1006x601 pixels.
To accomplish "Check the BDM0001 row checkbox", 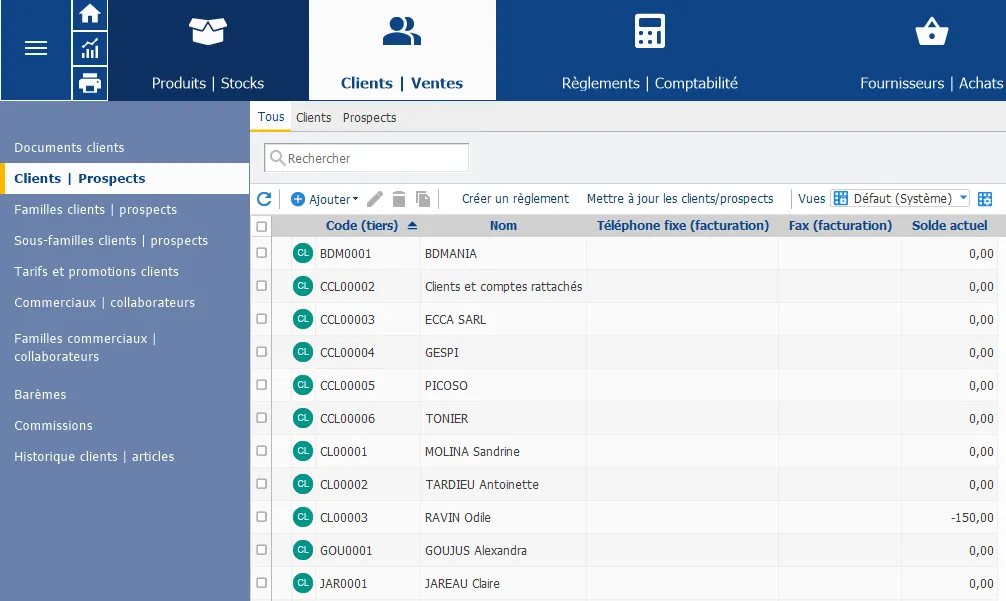I will tap(261, 253).
